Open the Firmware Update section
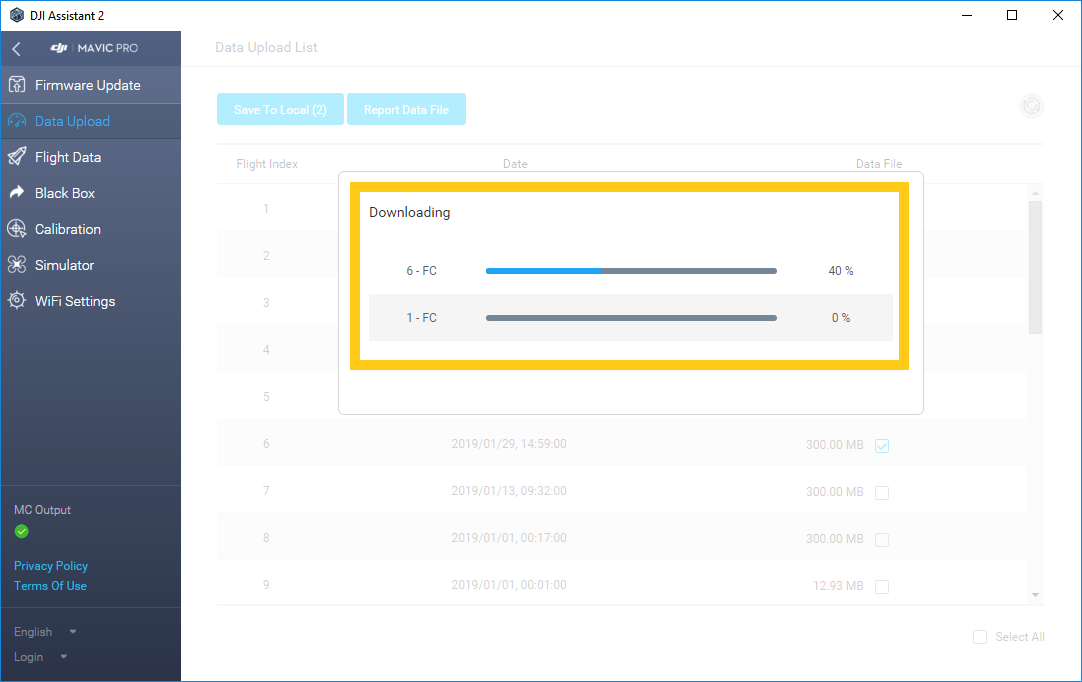1082x682 pixels. click(91, 85)
